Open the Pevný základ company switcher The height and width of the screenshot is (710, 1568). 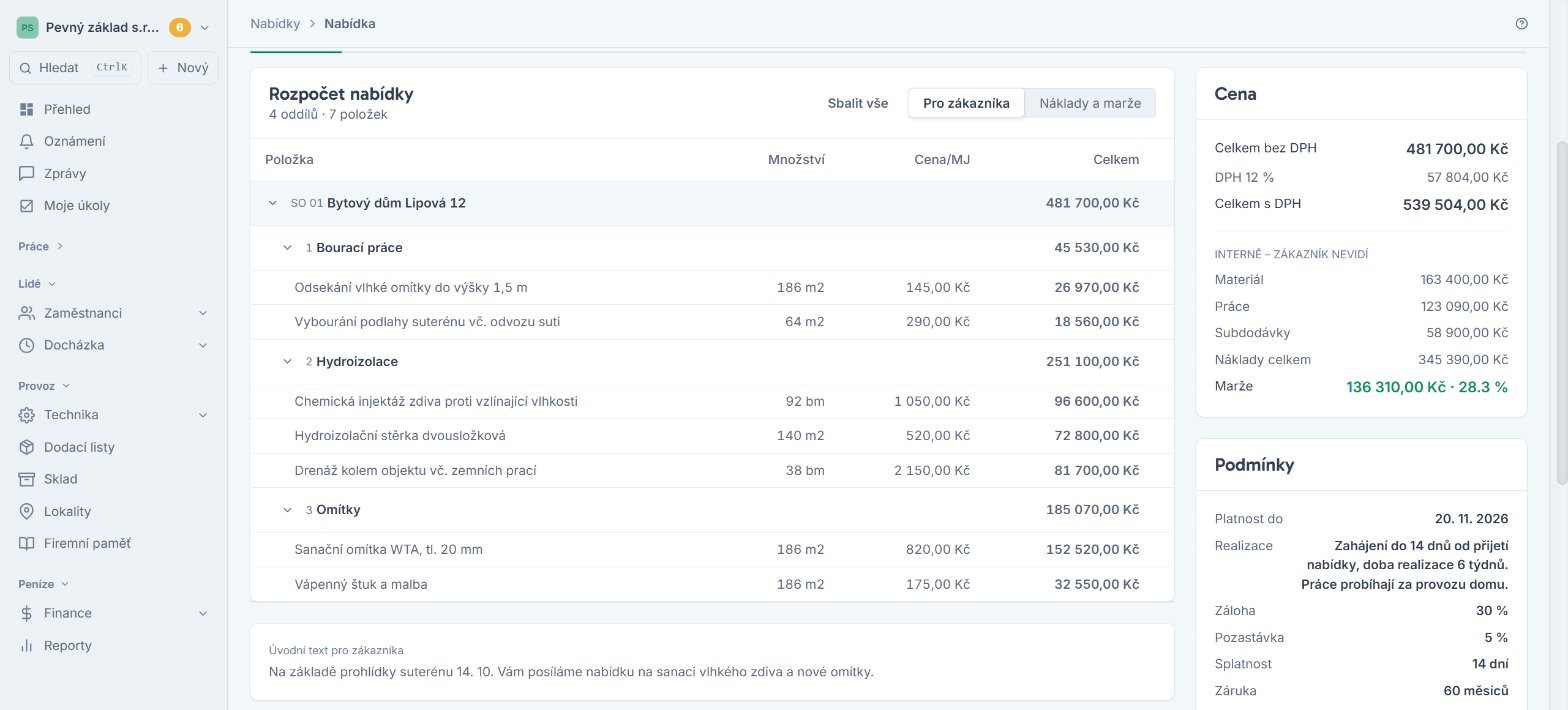pyautogui.click(x=113, y=28)
